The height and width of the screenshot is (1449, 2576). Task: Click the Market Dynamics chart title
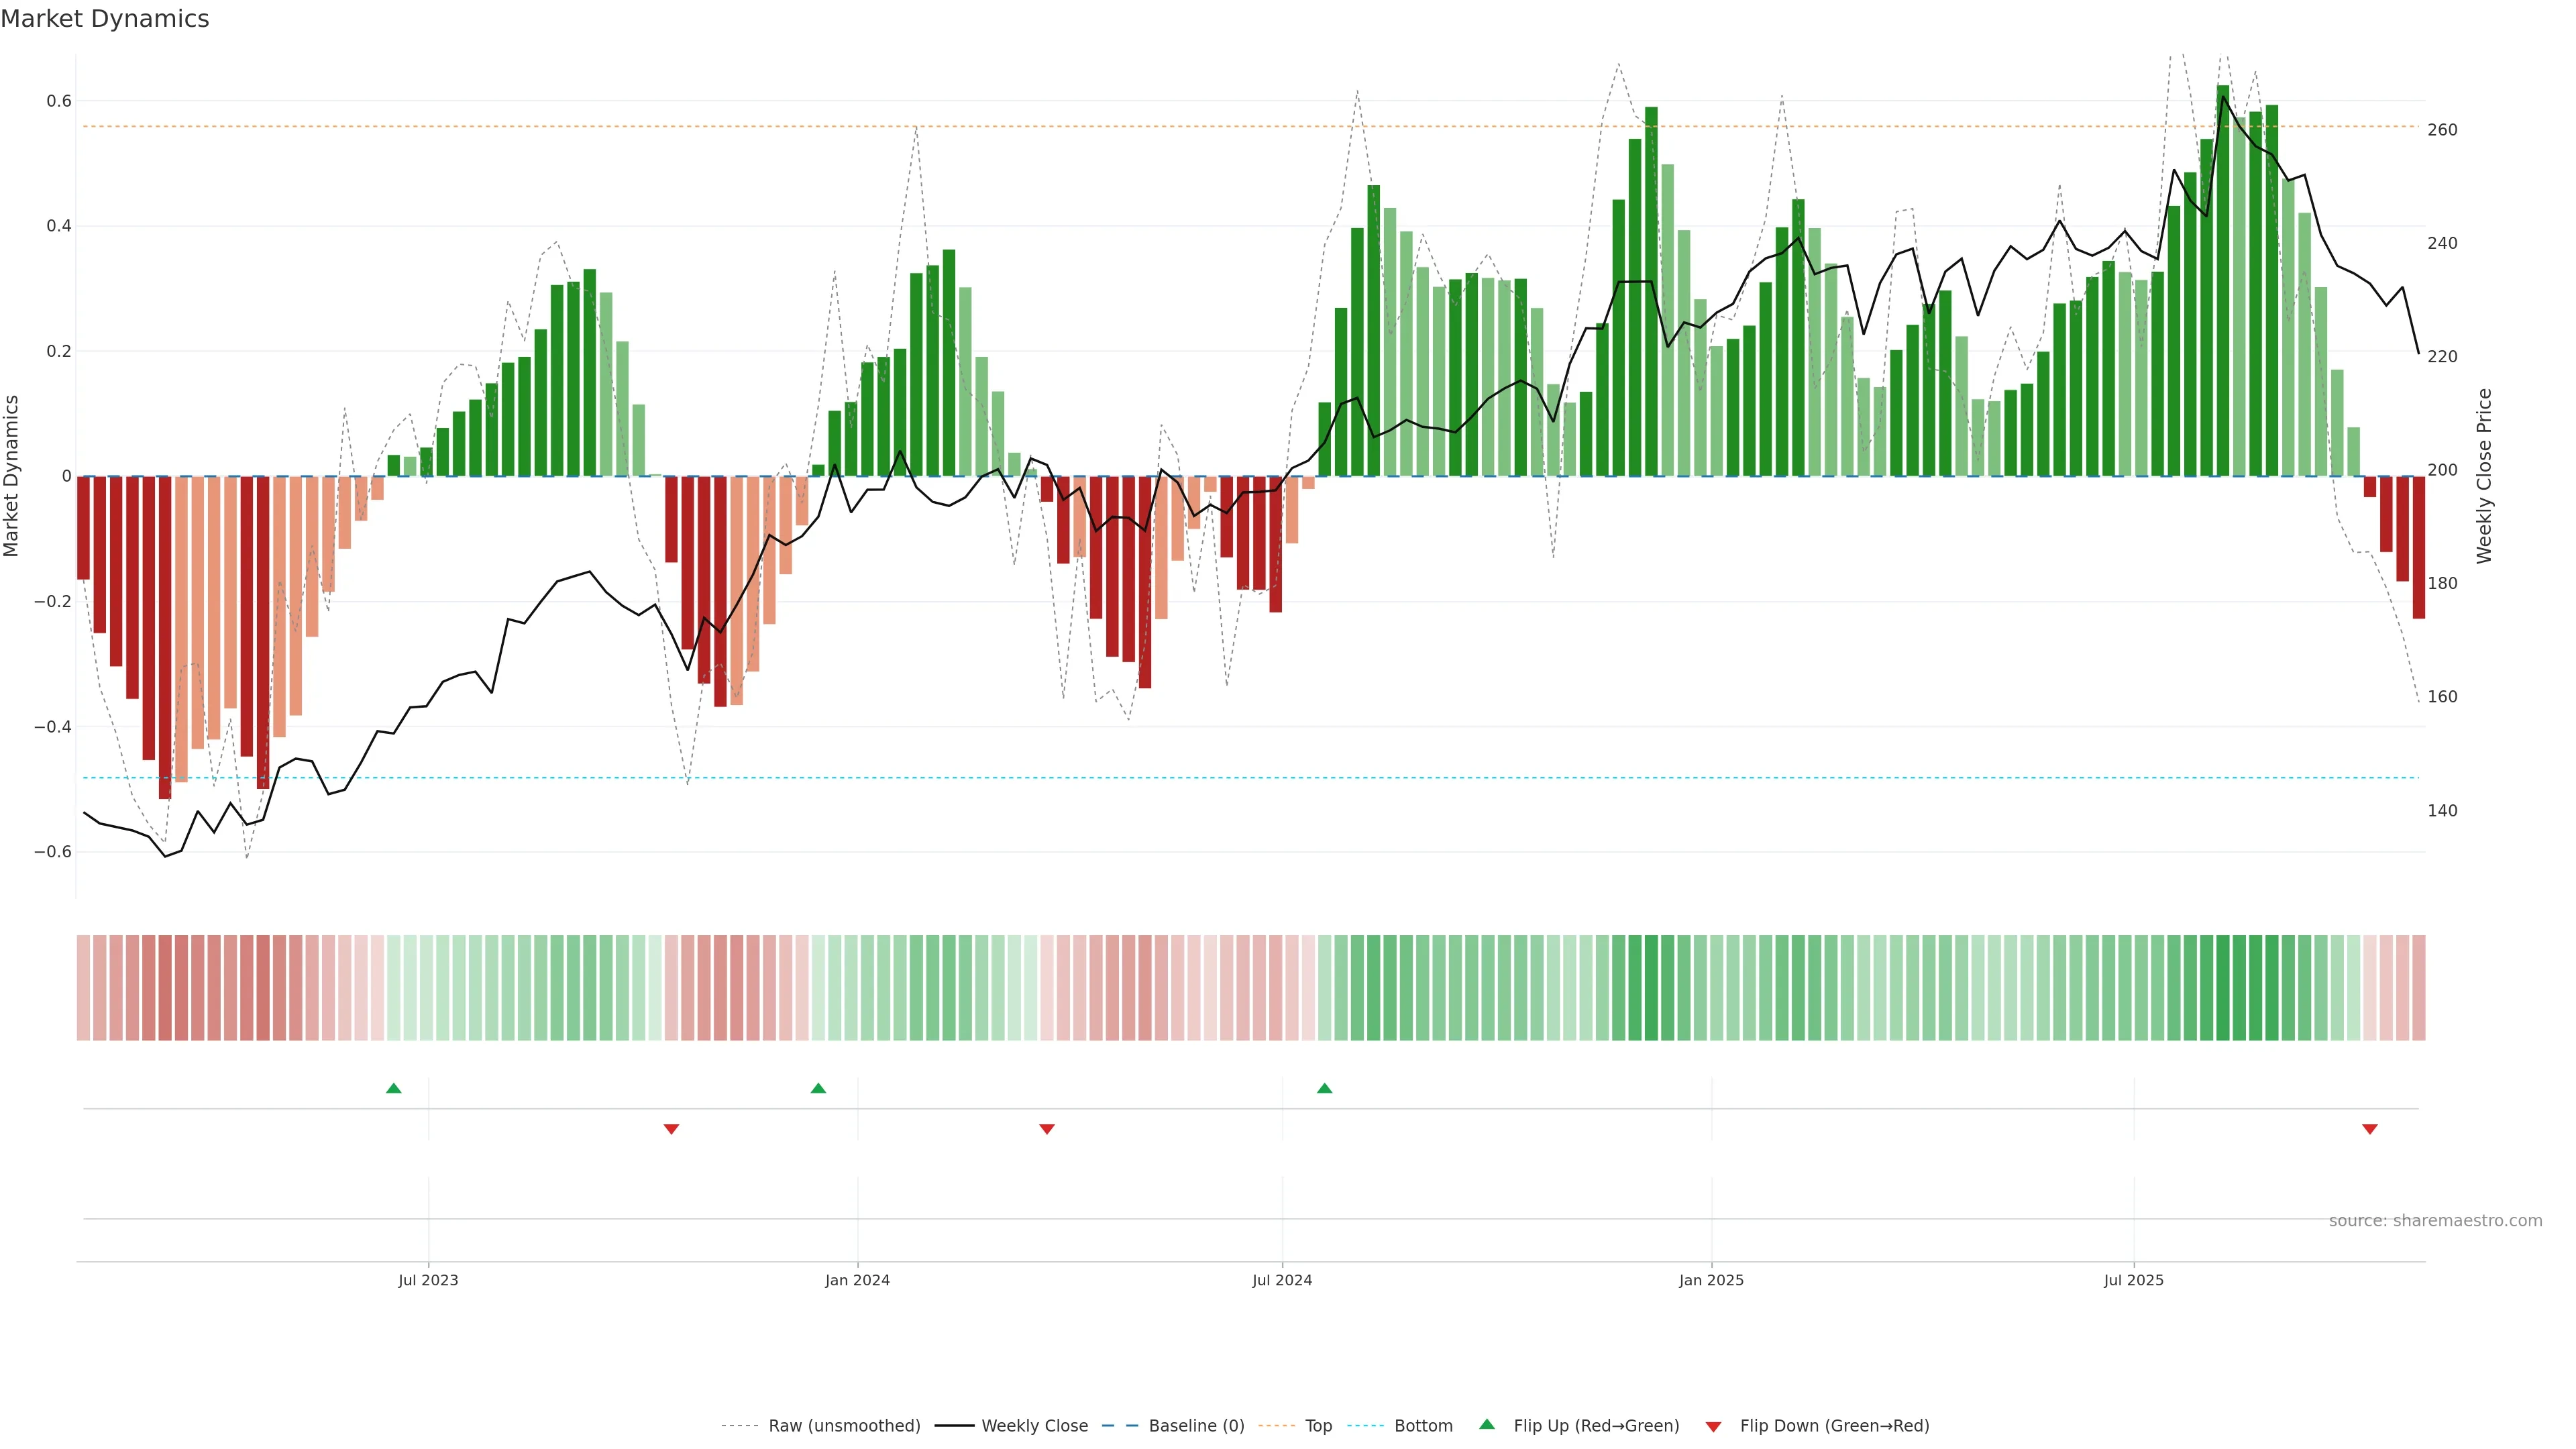105,19
